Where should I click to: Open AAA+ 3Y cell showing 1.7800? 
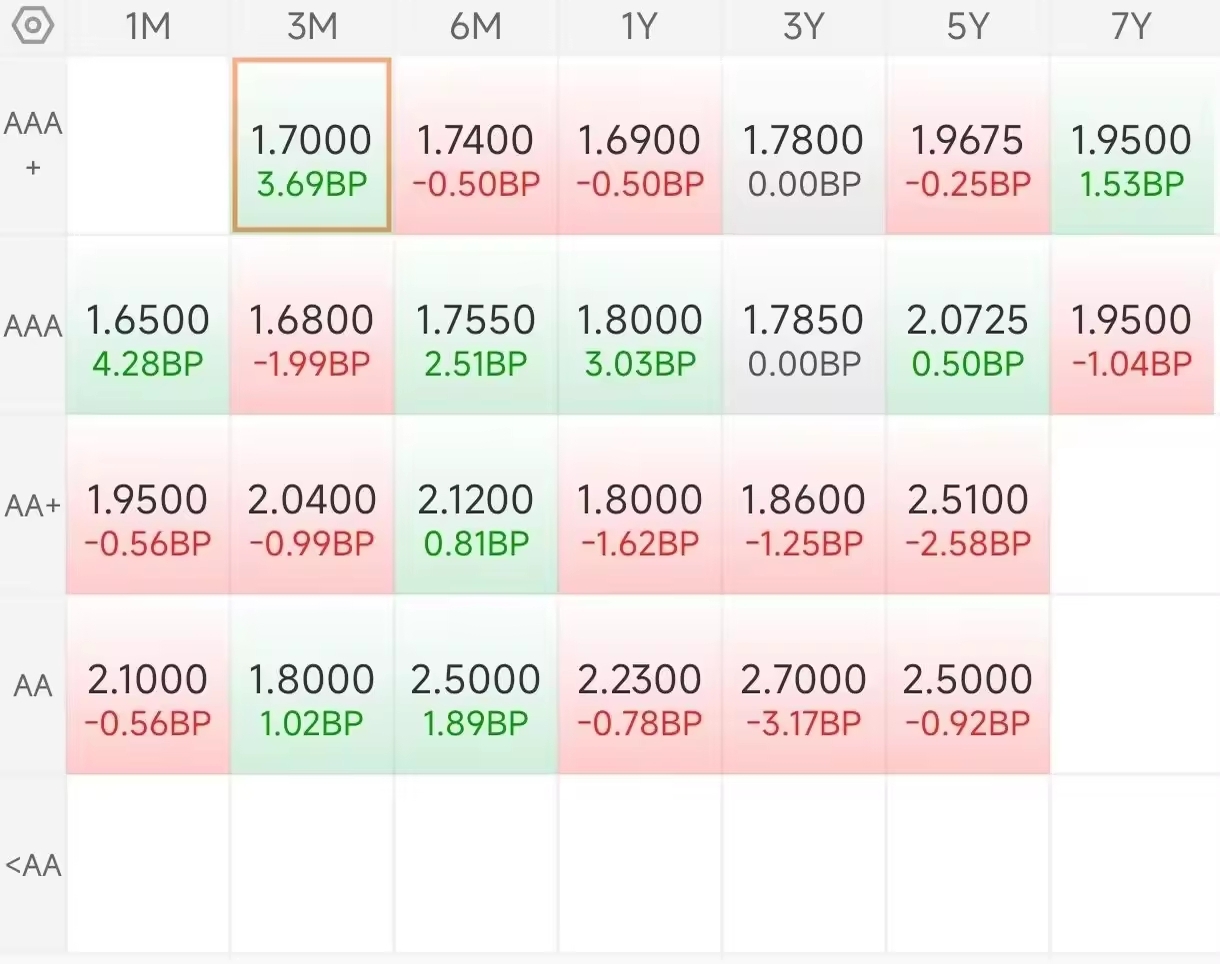804,146
